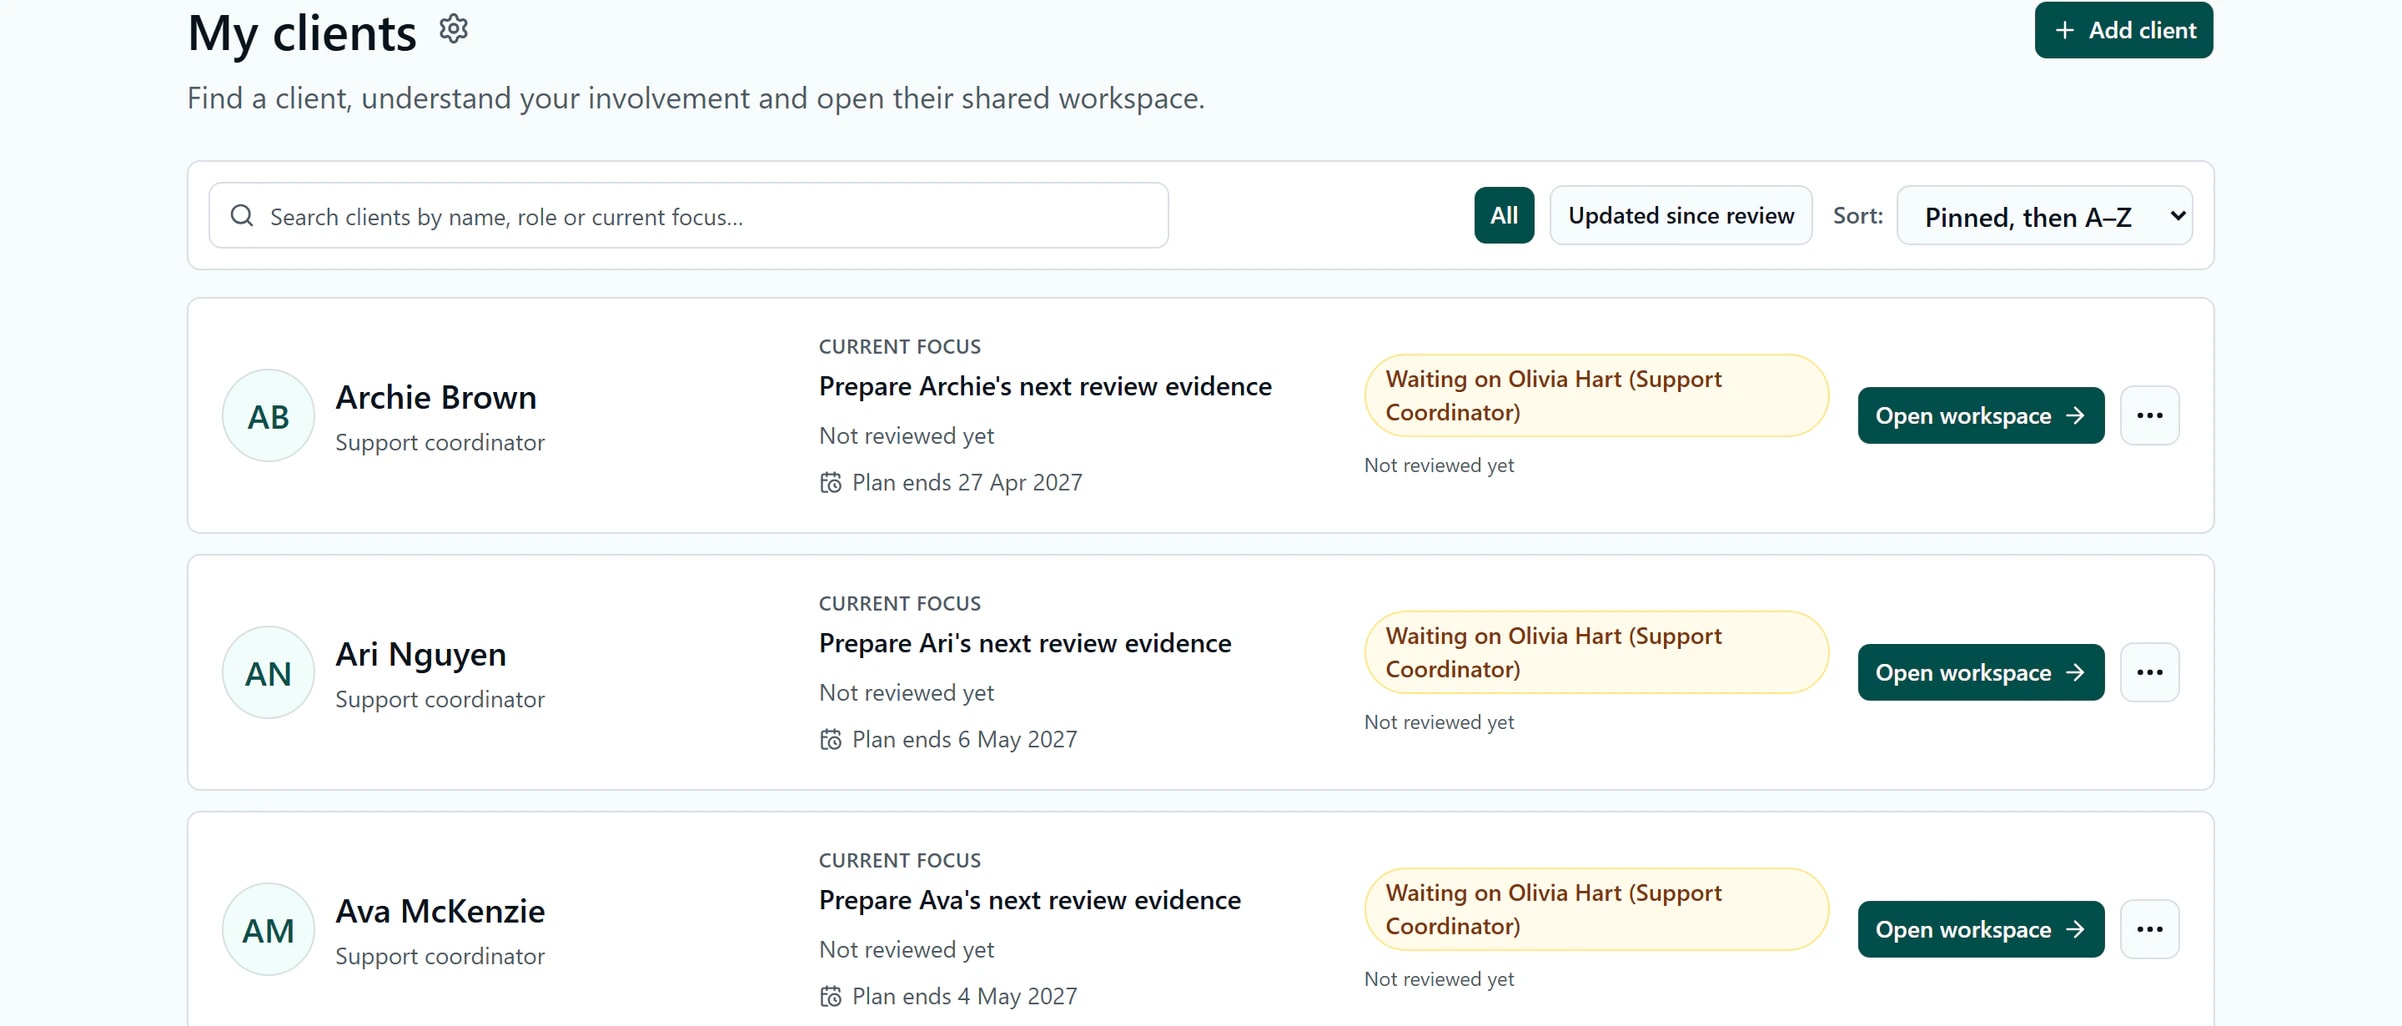Click the Add client button
The height and width of the screenshot is (1026, 2402).
(x=2123, y=30)
